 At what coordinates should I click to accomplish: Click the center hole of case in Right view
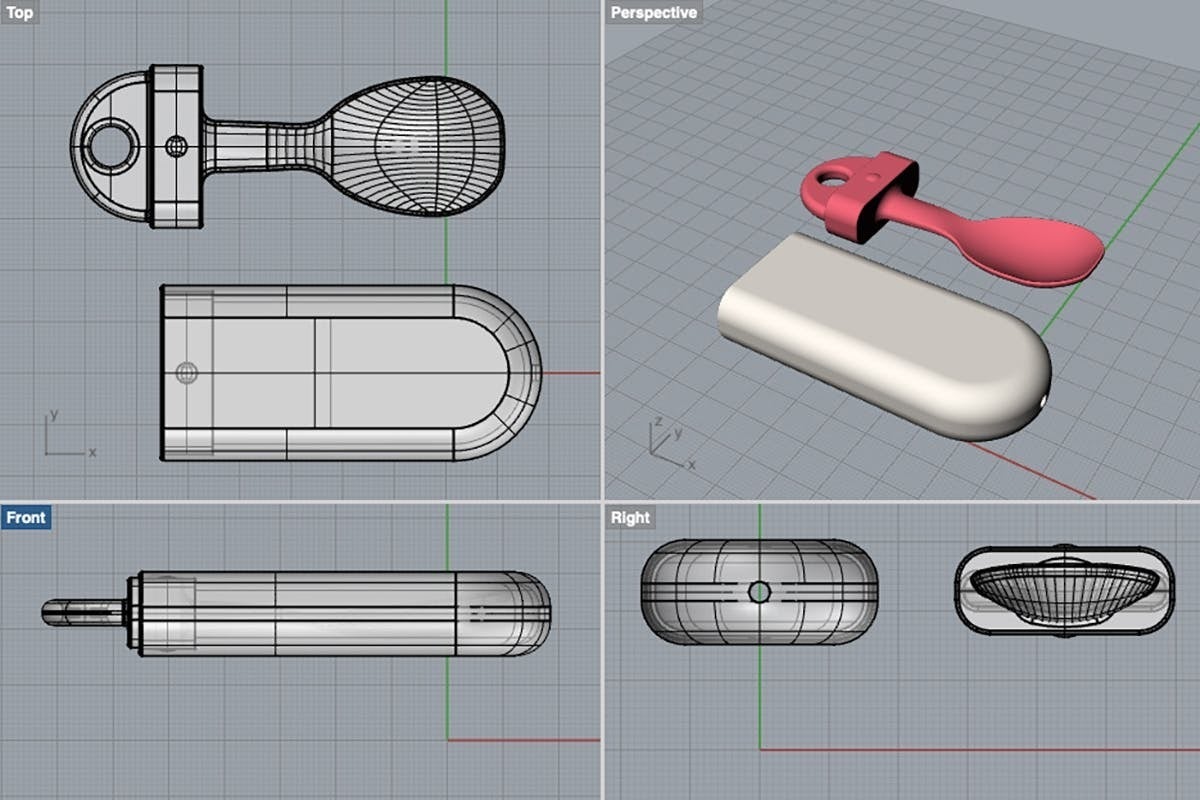click(x=759, y=592)
